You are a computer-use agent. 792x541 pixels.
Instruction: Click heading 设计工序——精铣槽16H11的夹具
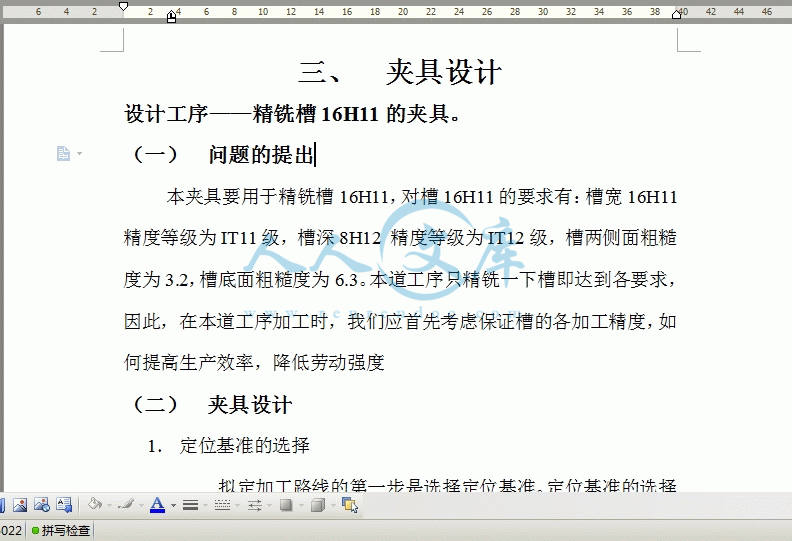pyautogui.click(x=292, y=114)
